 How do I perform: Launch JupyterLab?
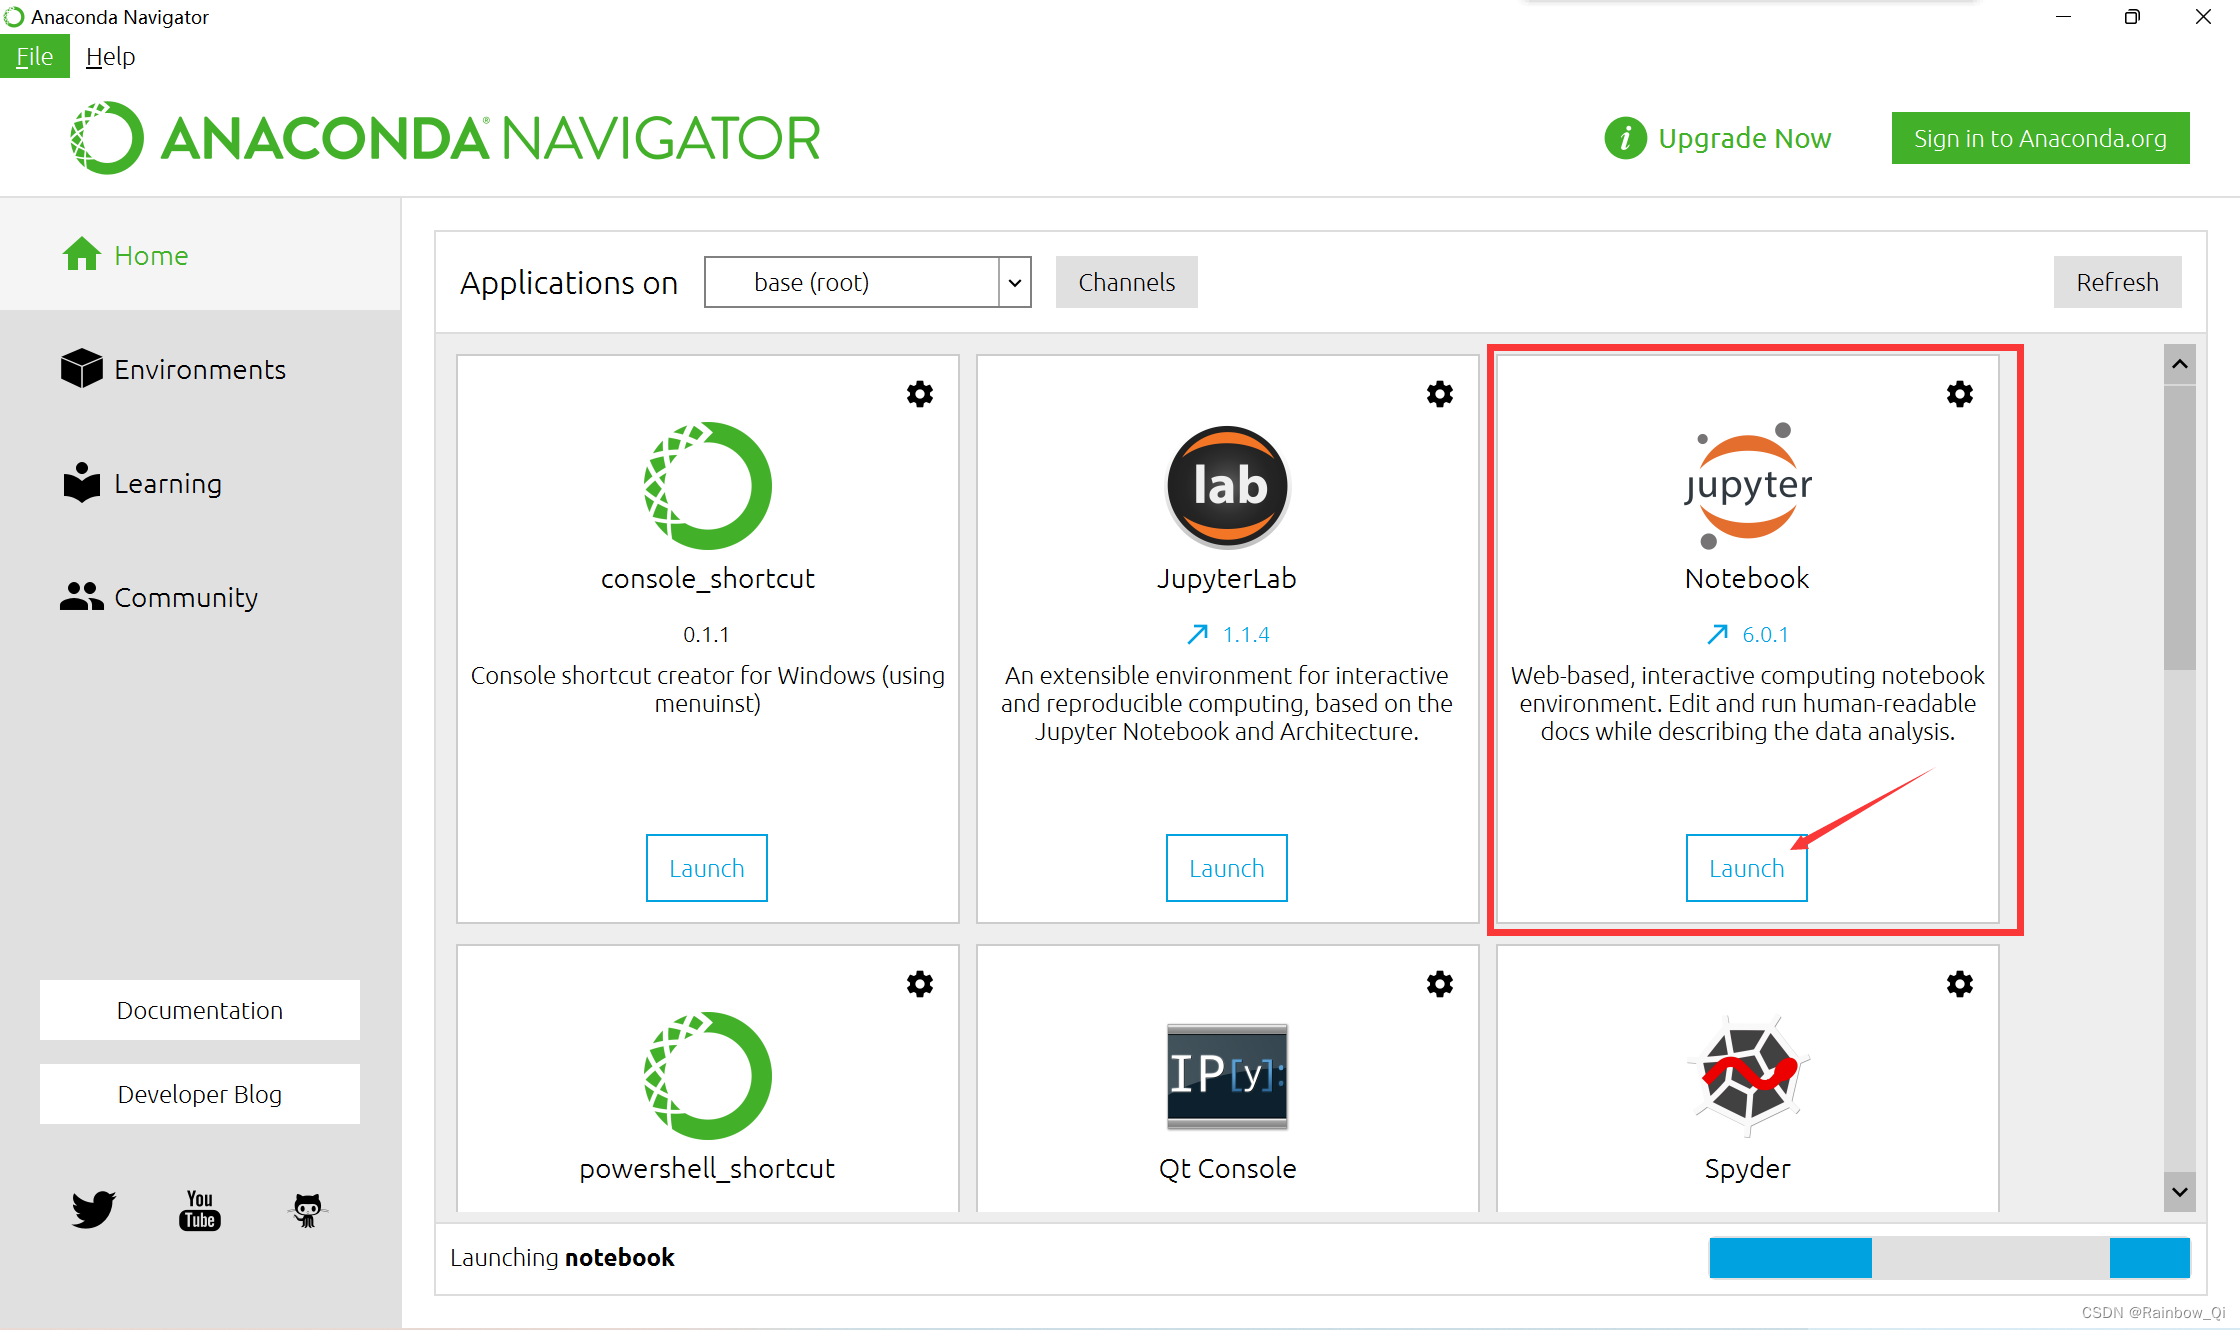coord(1227,868)
